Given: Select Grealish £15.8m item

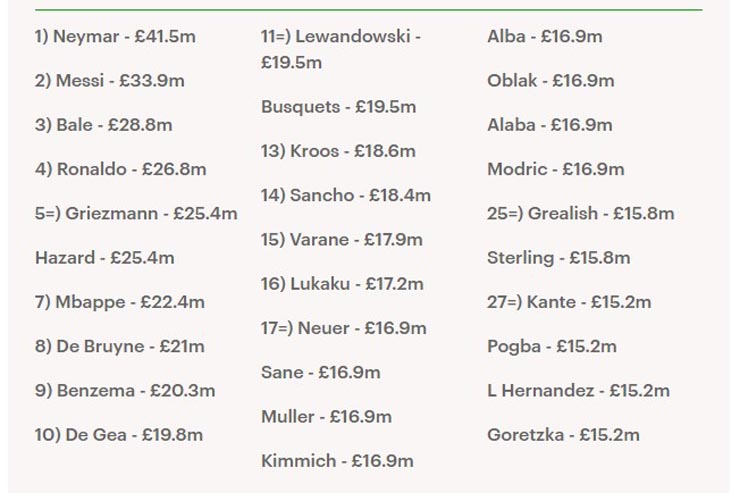Looking at the screenshot, I should [580, 213].
